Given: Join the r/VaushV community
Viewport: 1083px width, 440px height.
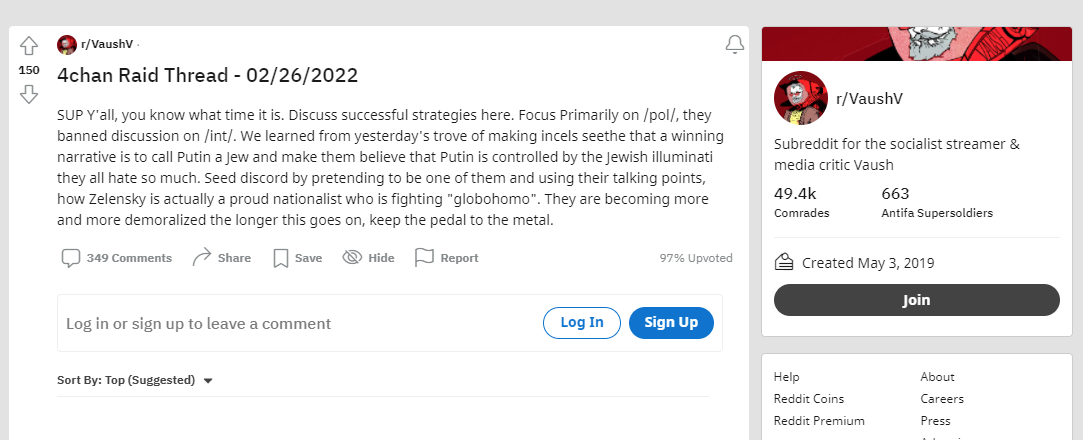Looking at the screenshot, I should click(916, 300).
